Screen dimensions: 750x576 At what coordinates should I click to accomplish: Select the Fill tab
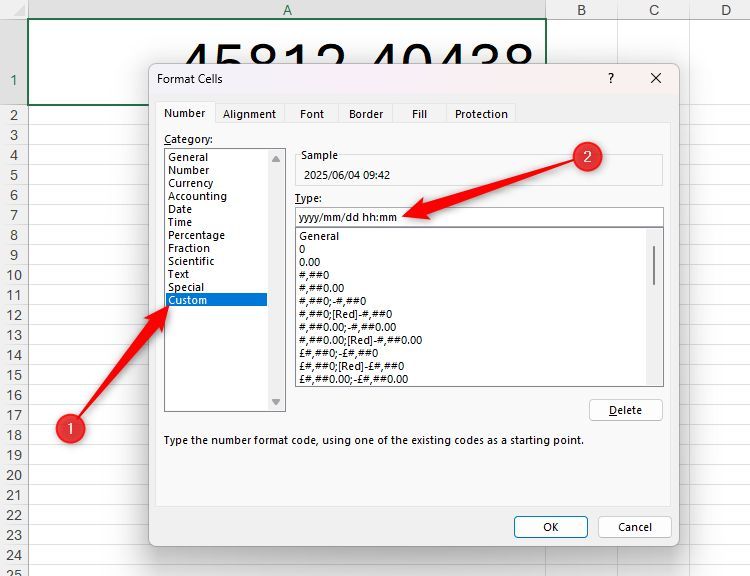[419, 114]
